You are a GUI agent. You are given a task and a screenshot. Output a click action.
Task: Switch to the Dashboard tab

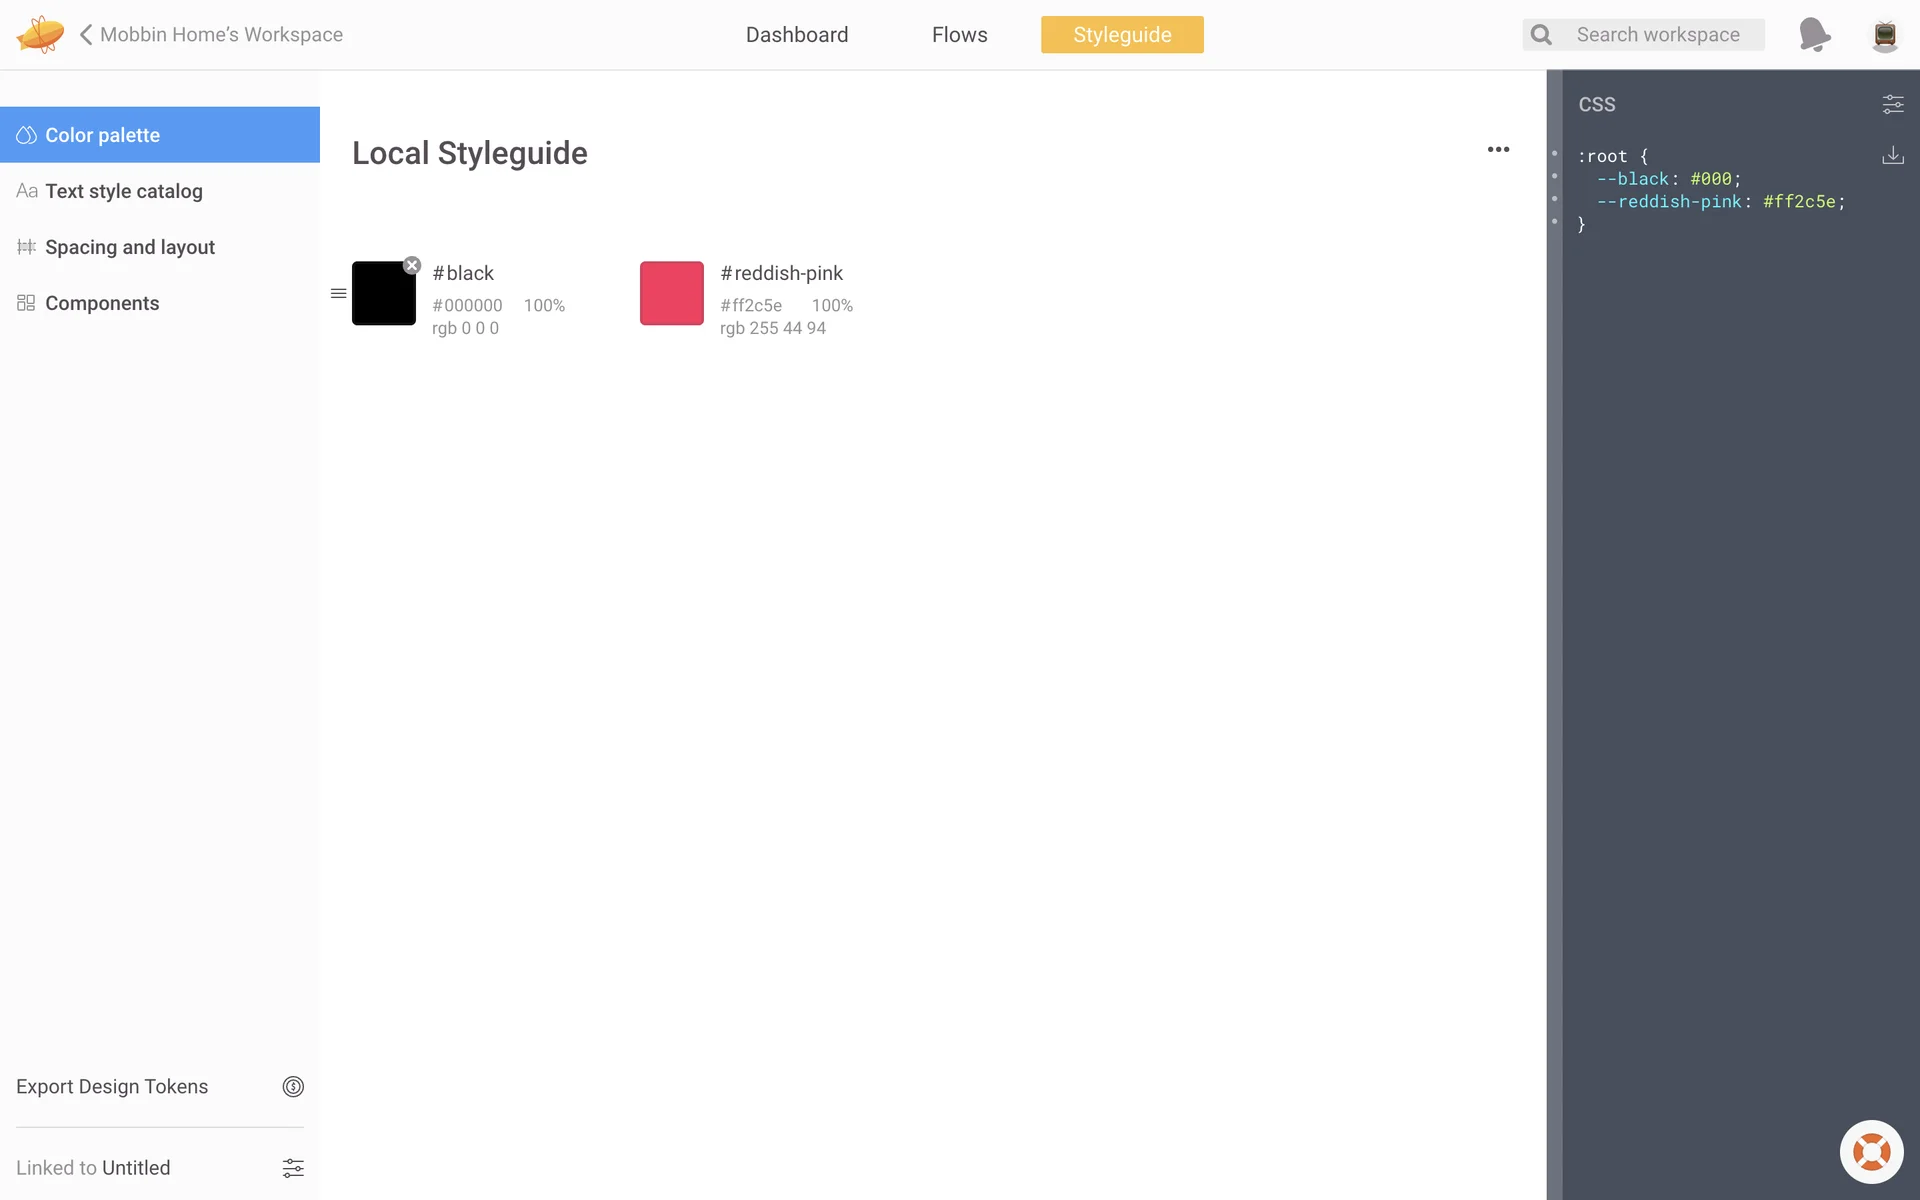tap(797, 35)
